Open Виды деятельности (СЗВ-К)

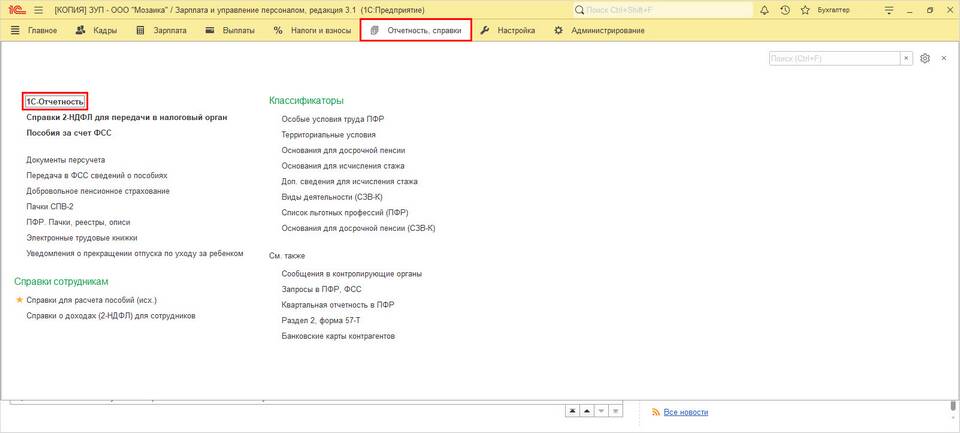pos(334,197)
